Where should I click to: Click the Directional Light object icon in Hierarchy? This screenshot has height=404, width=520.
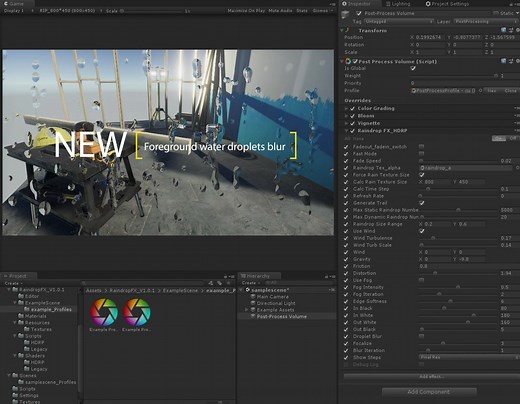click(x=253, y=303)
